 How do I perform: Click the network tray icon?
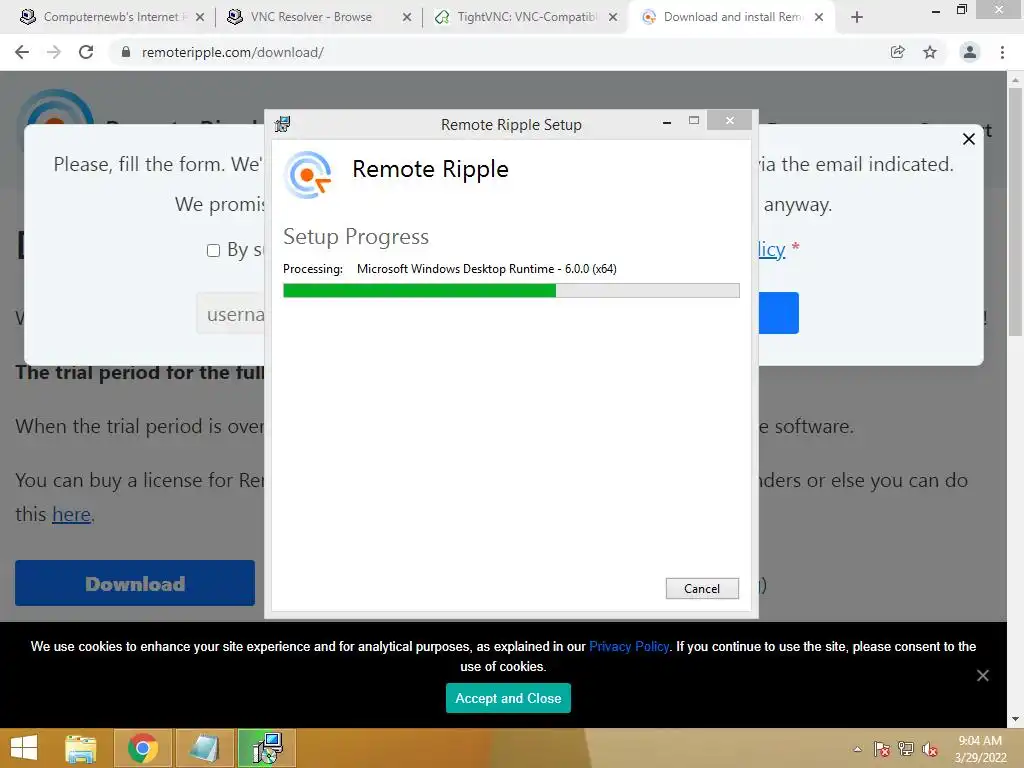906,749
